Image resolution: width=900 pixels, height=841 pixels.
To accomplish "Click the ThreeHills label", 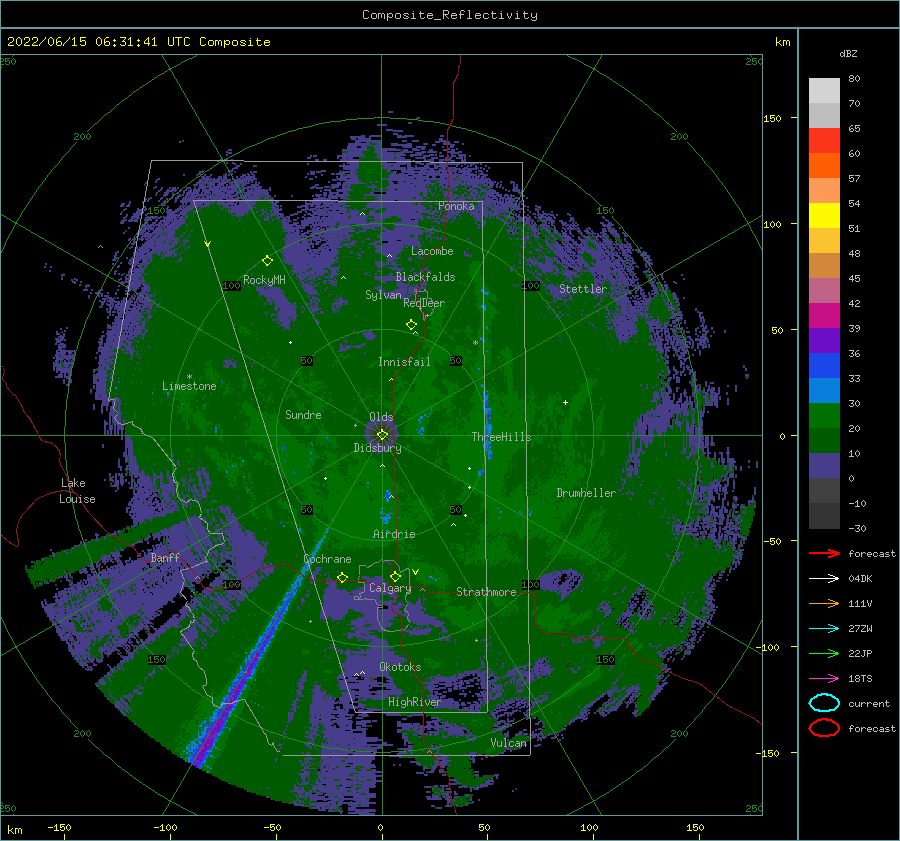I will 502,437.
